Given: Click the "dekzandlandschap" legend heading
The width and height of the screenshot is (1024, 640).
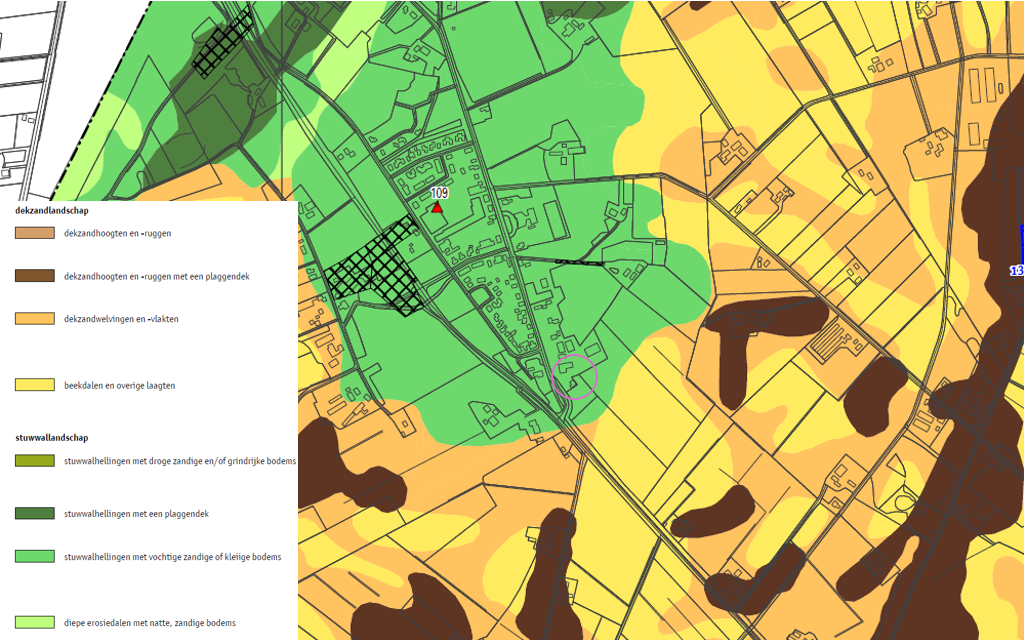Looking at the screenshot, I should pos(52,211).
